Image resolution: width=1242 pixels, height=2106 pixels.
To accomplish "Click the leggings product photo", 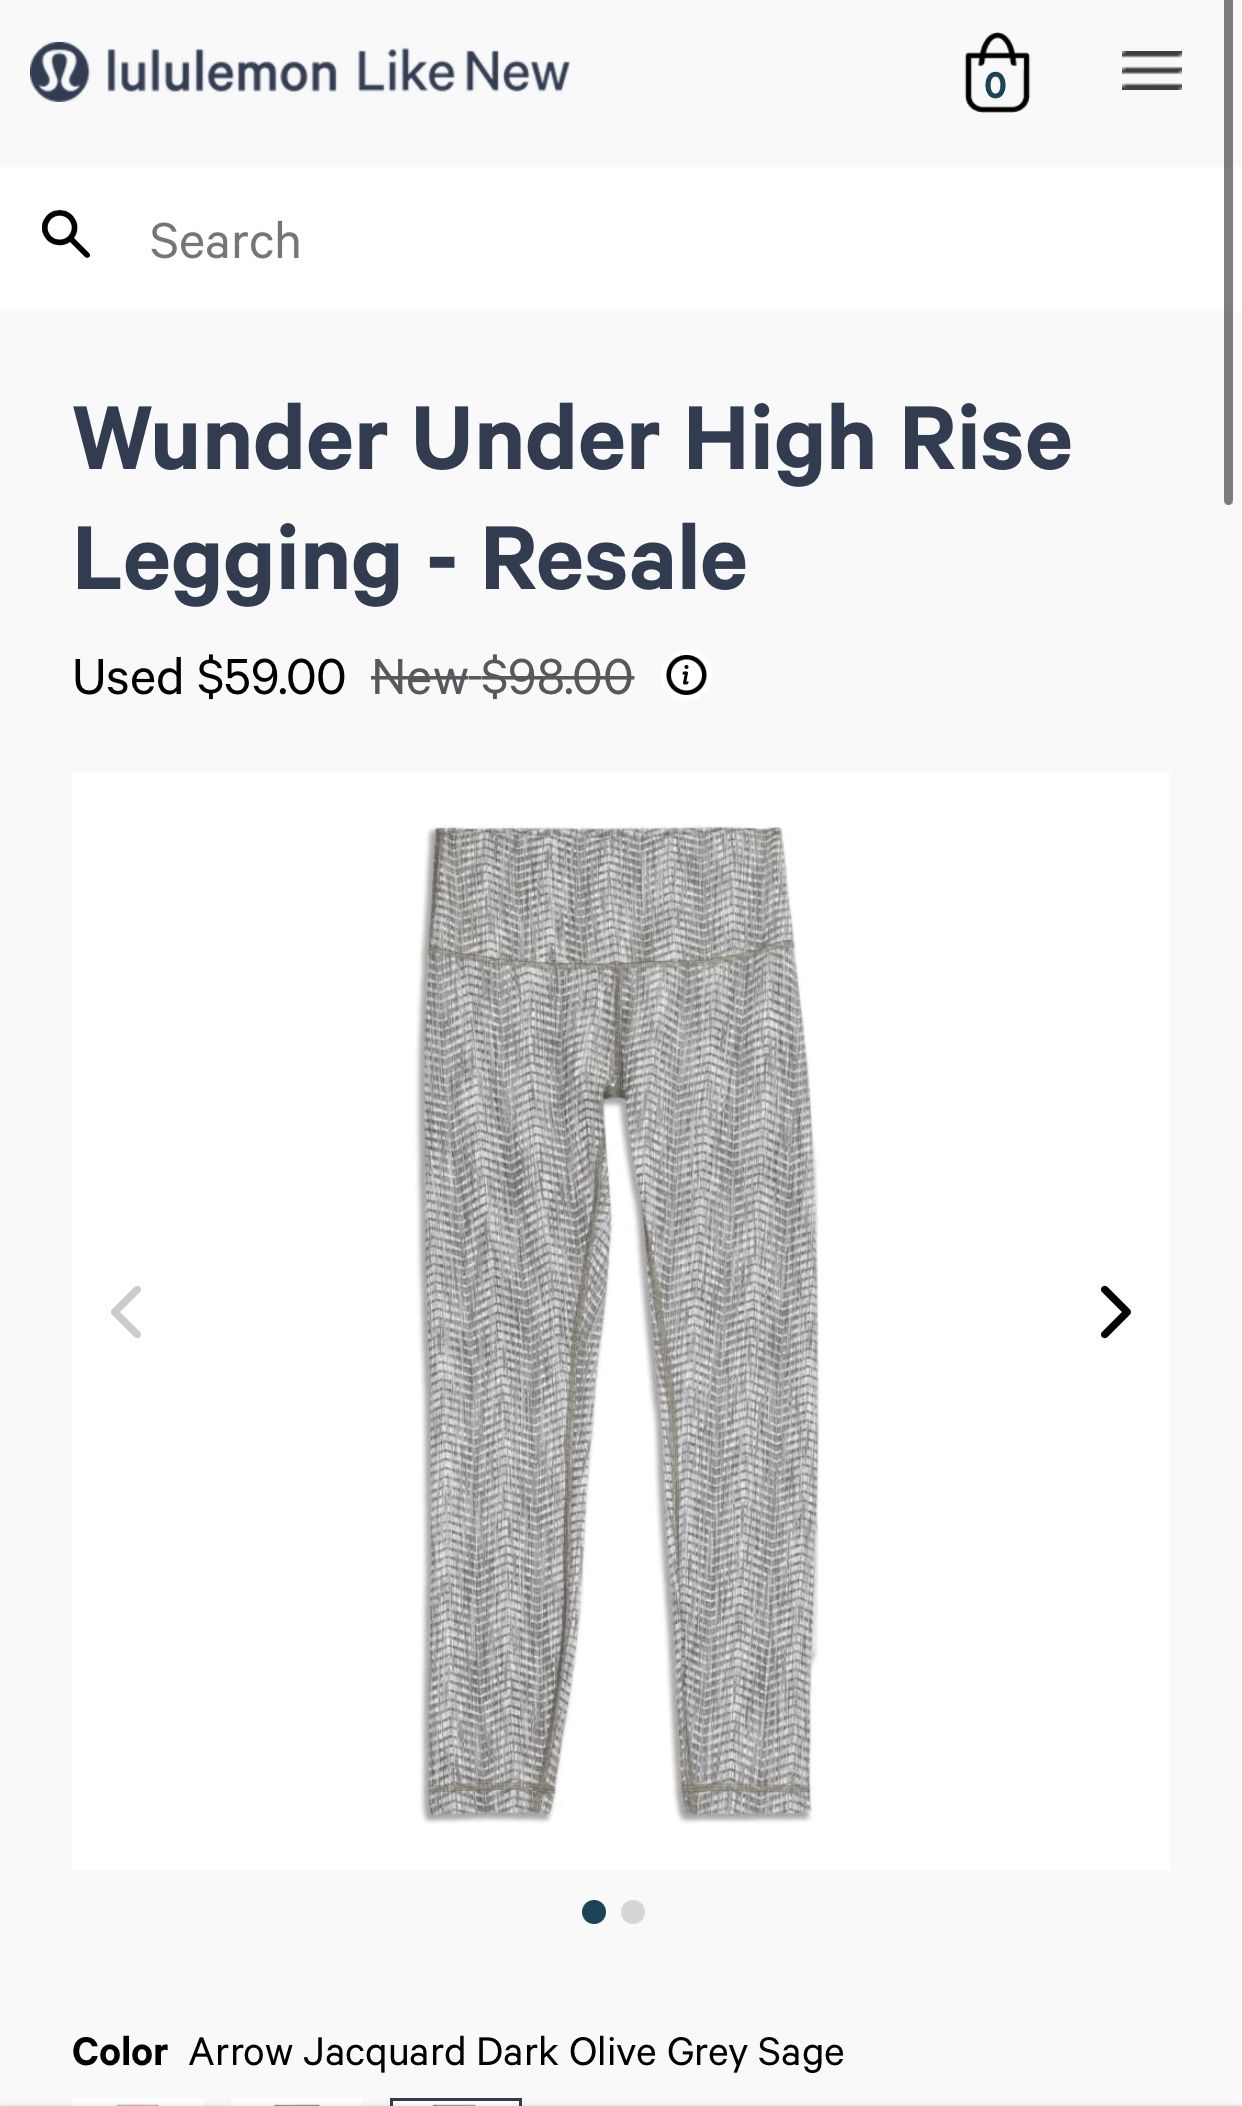I will 620,1322.
